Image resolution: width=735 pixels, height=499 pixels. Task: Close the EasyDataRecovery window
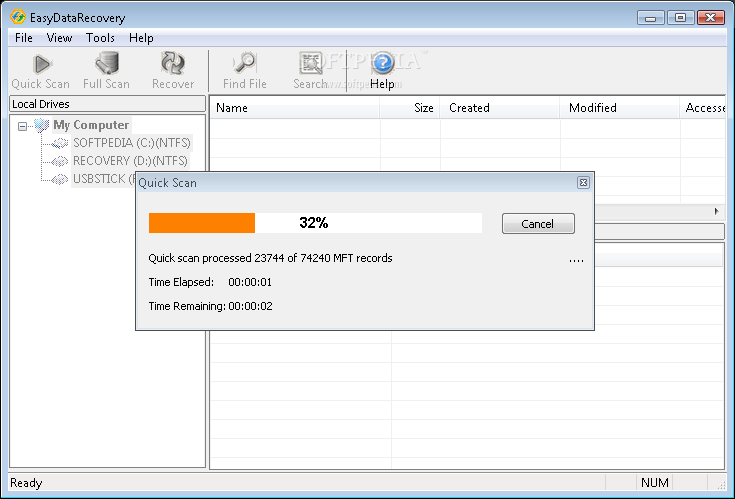point(711,18)
